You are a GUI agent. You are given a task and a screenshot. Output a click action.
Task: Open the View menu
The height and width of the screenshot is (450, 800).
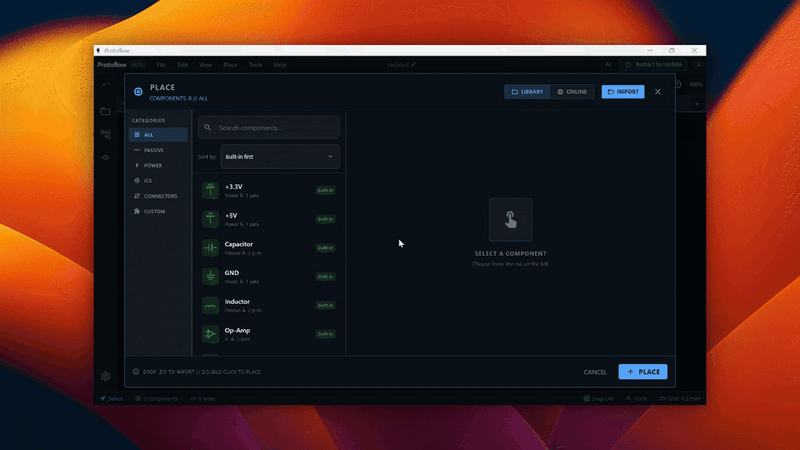(206, 65)
